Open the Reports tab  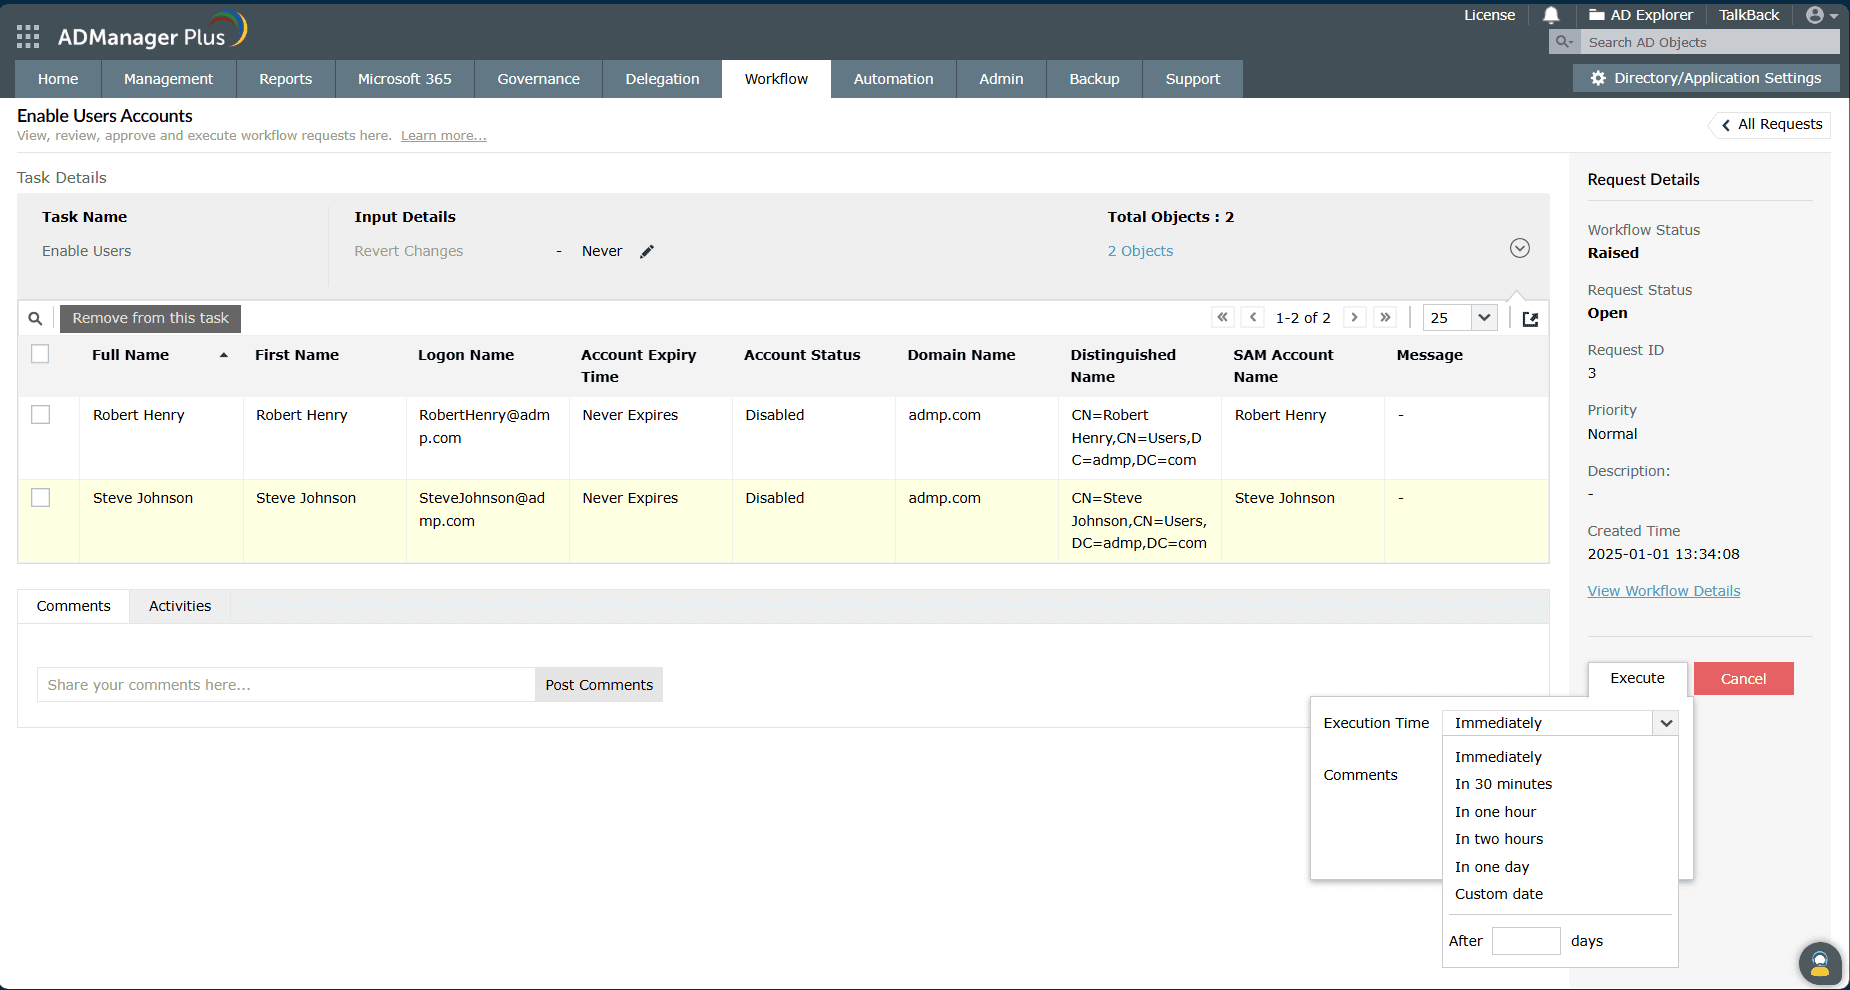click(286, 79)
